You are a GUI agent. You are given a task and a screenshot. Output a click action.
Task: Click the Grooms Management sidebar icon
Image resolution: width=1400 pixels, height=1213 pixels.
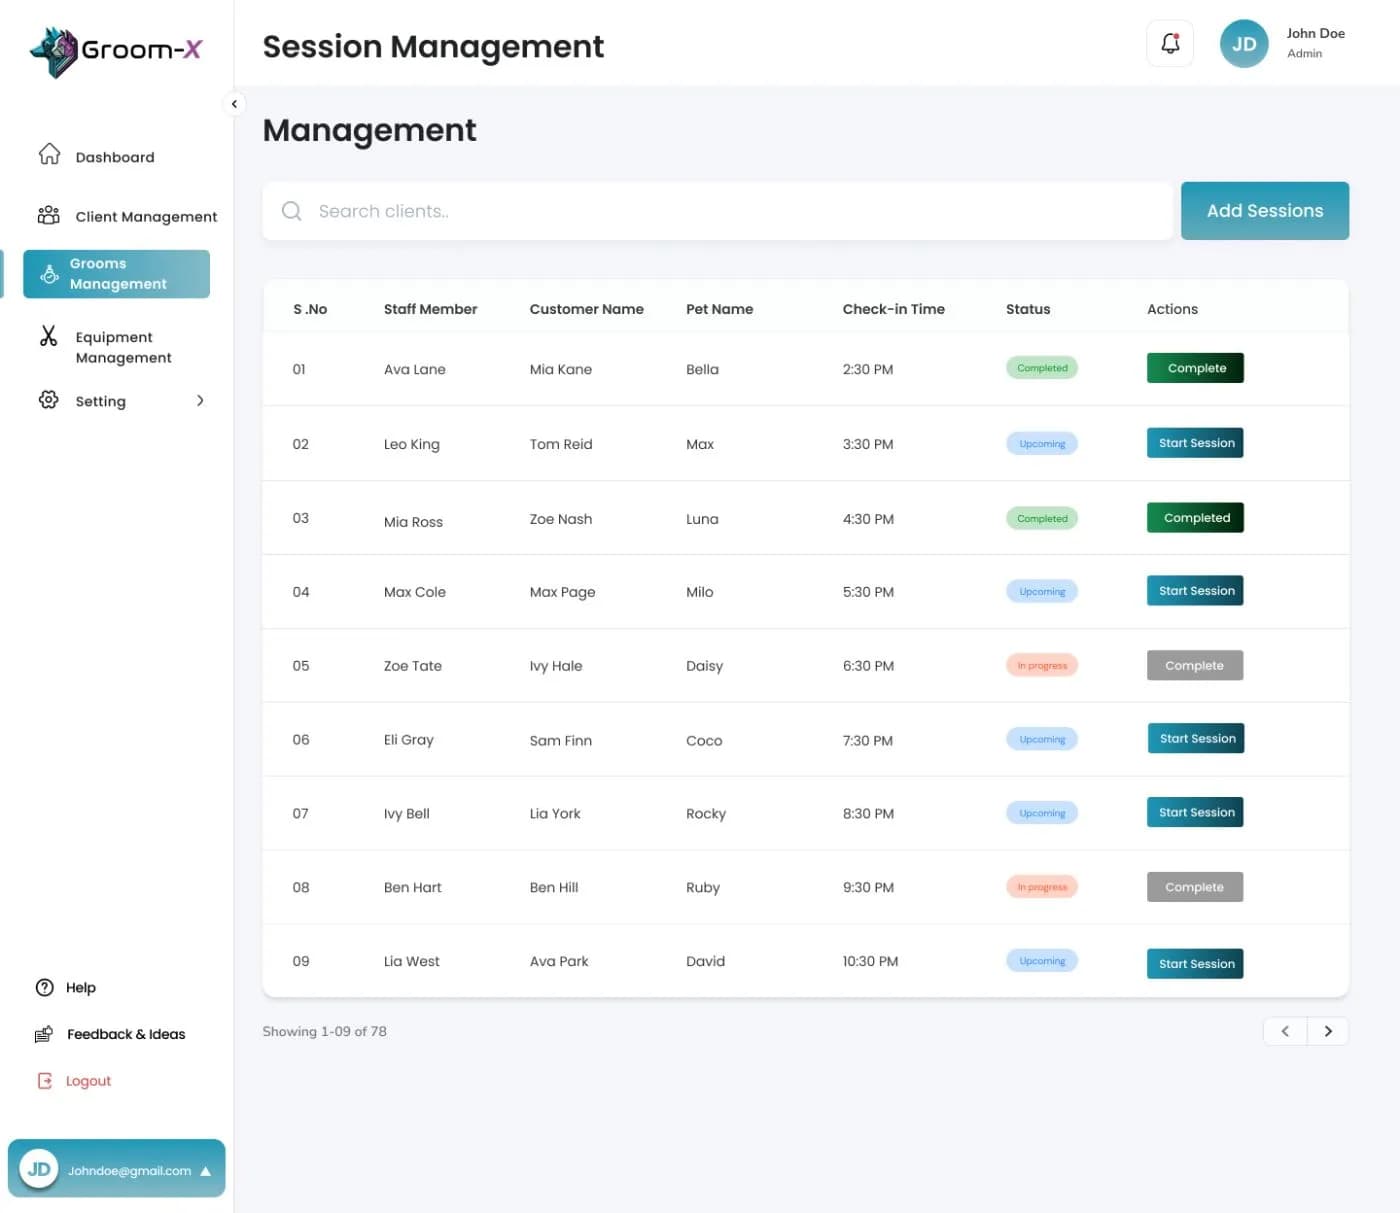point(49,274)
